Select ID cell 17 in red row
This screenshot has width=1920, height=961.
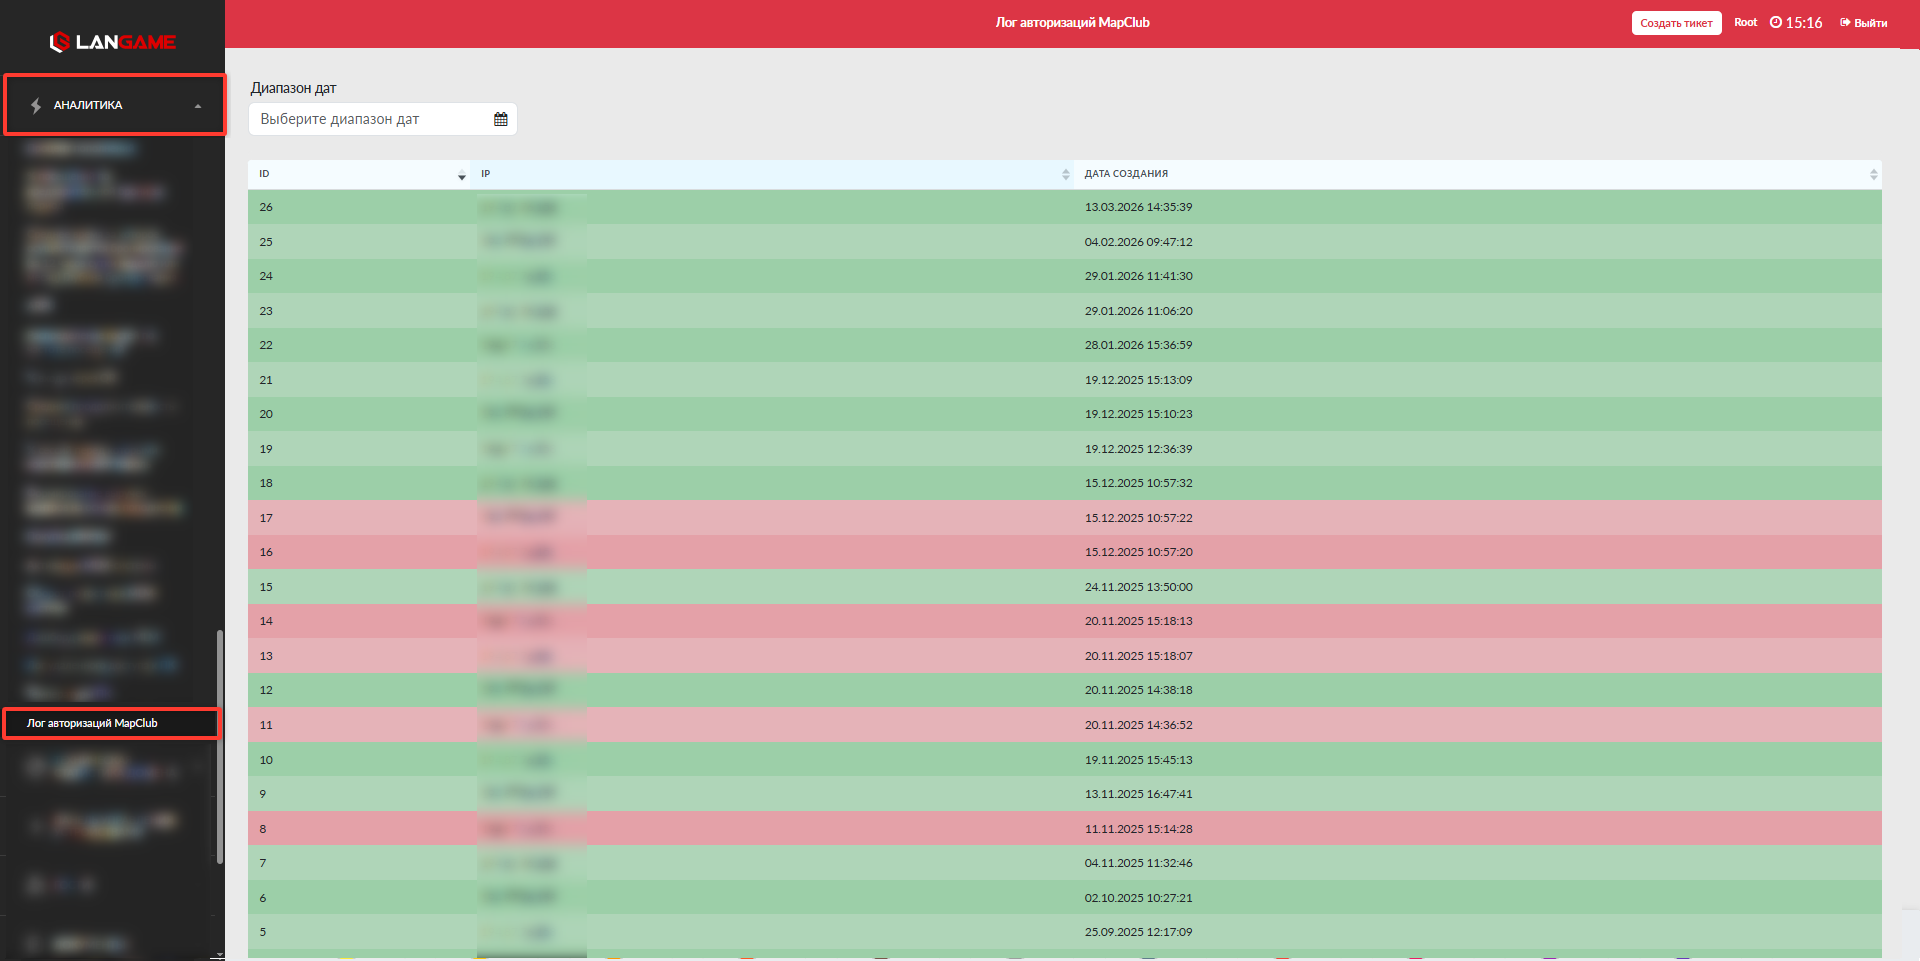(x=266, y=518)
